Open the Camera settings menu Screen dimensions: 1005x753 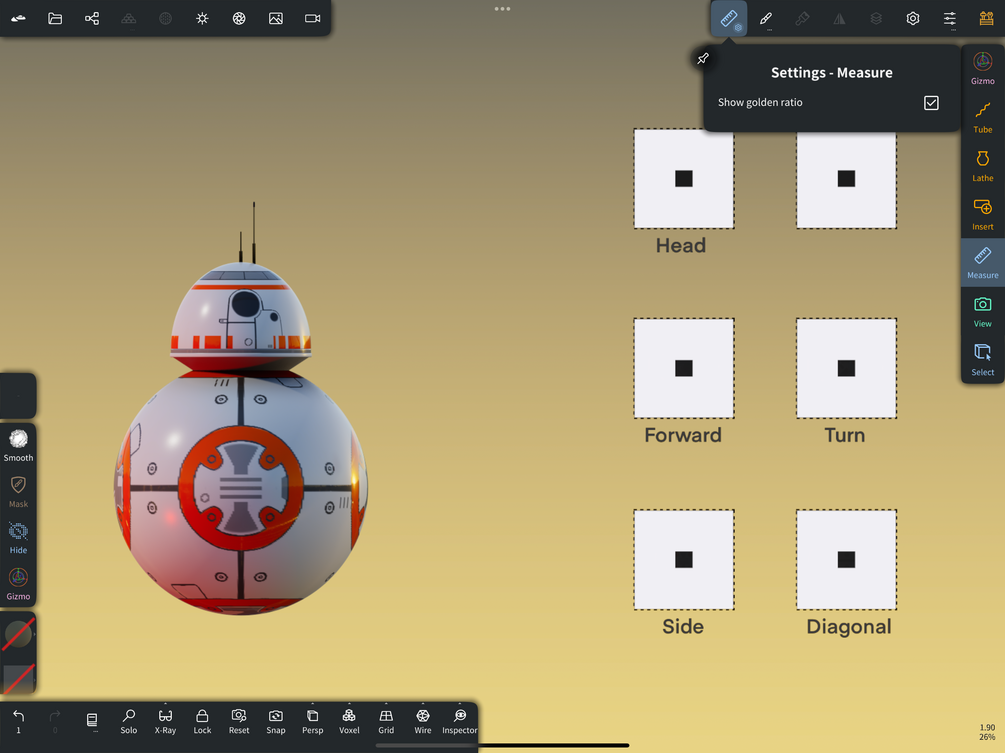tap(313, 19)
